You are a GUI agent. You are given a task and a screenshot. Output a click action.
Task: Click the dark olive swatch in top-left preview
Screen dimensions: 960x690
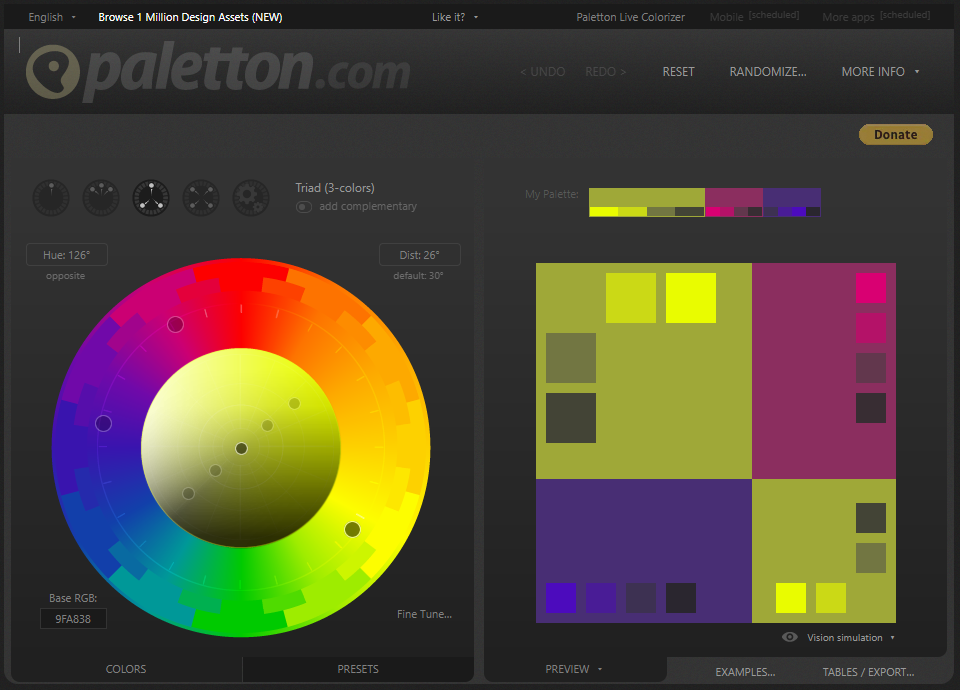click(x=571, y=418)
